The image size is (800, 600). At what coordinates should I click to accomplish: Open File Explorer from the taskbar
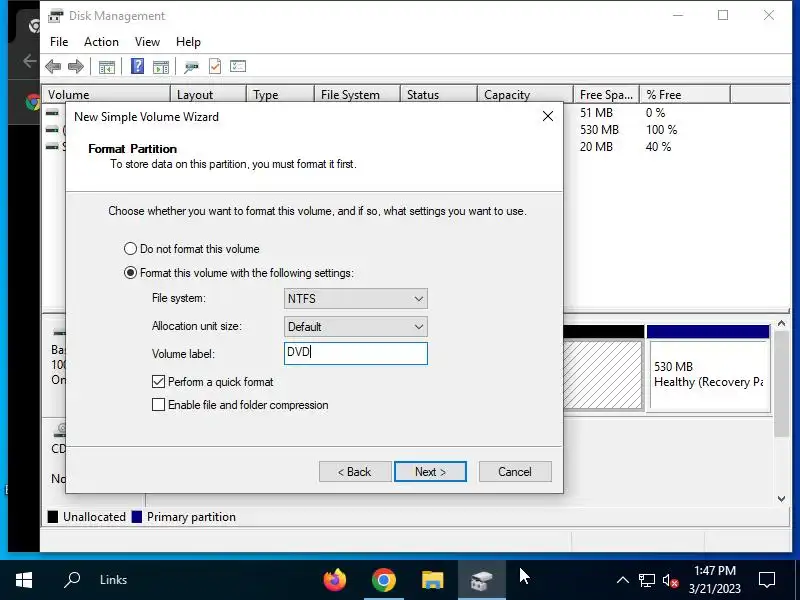432,580
